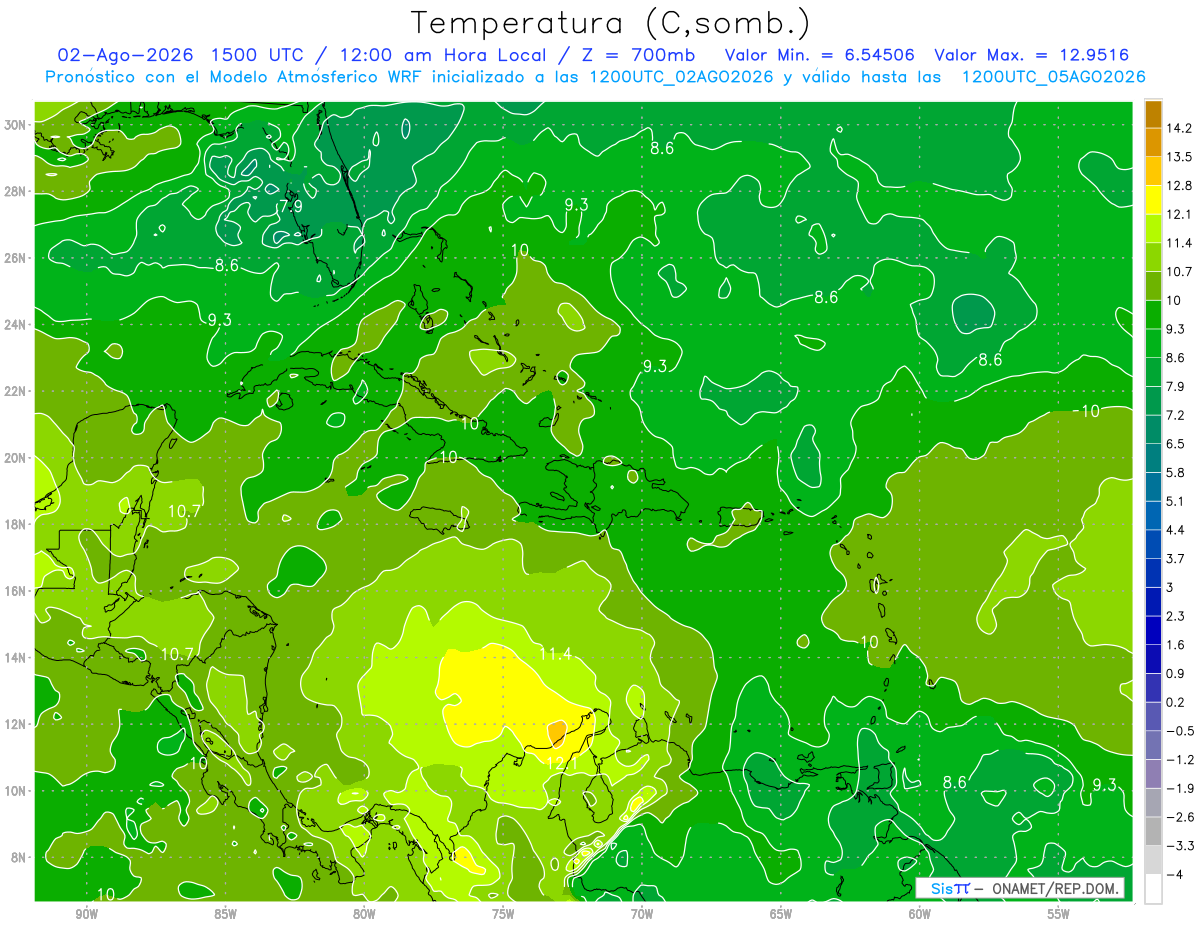Select the colorbar segment between 10 and 10.7

1152,285
